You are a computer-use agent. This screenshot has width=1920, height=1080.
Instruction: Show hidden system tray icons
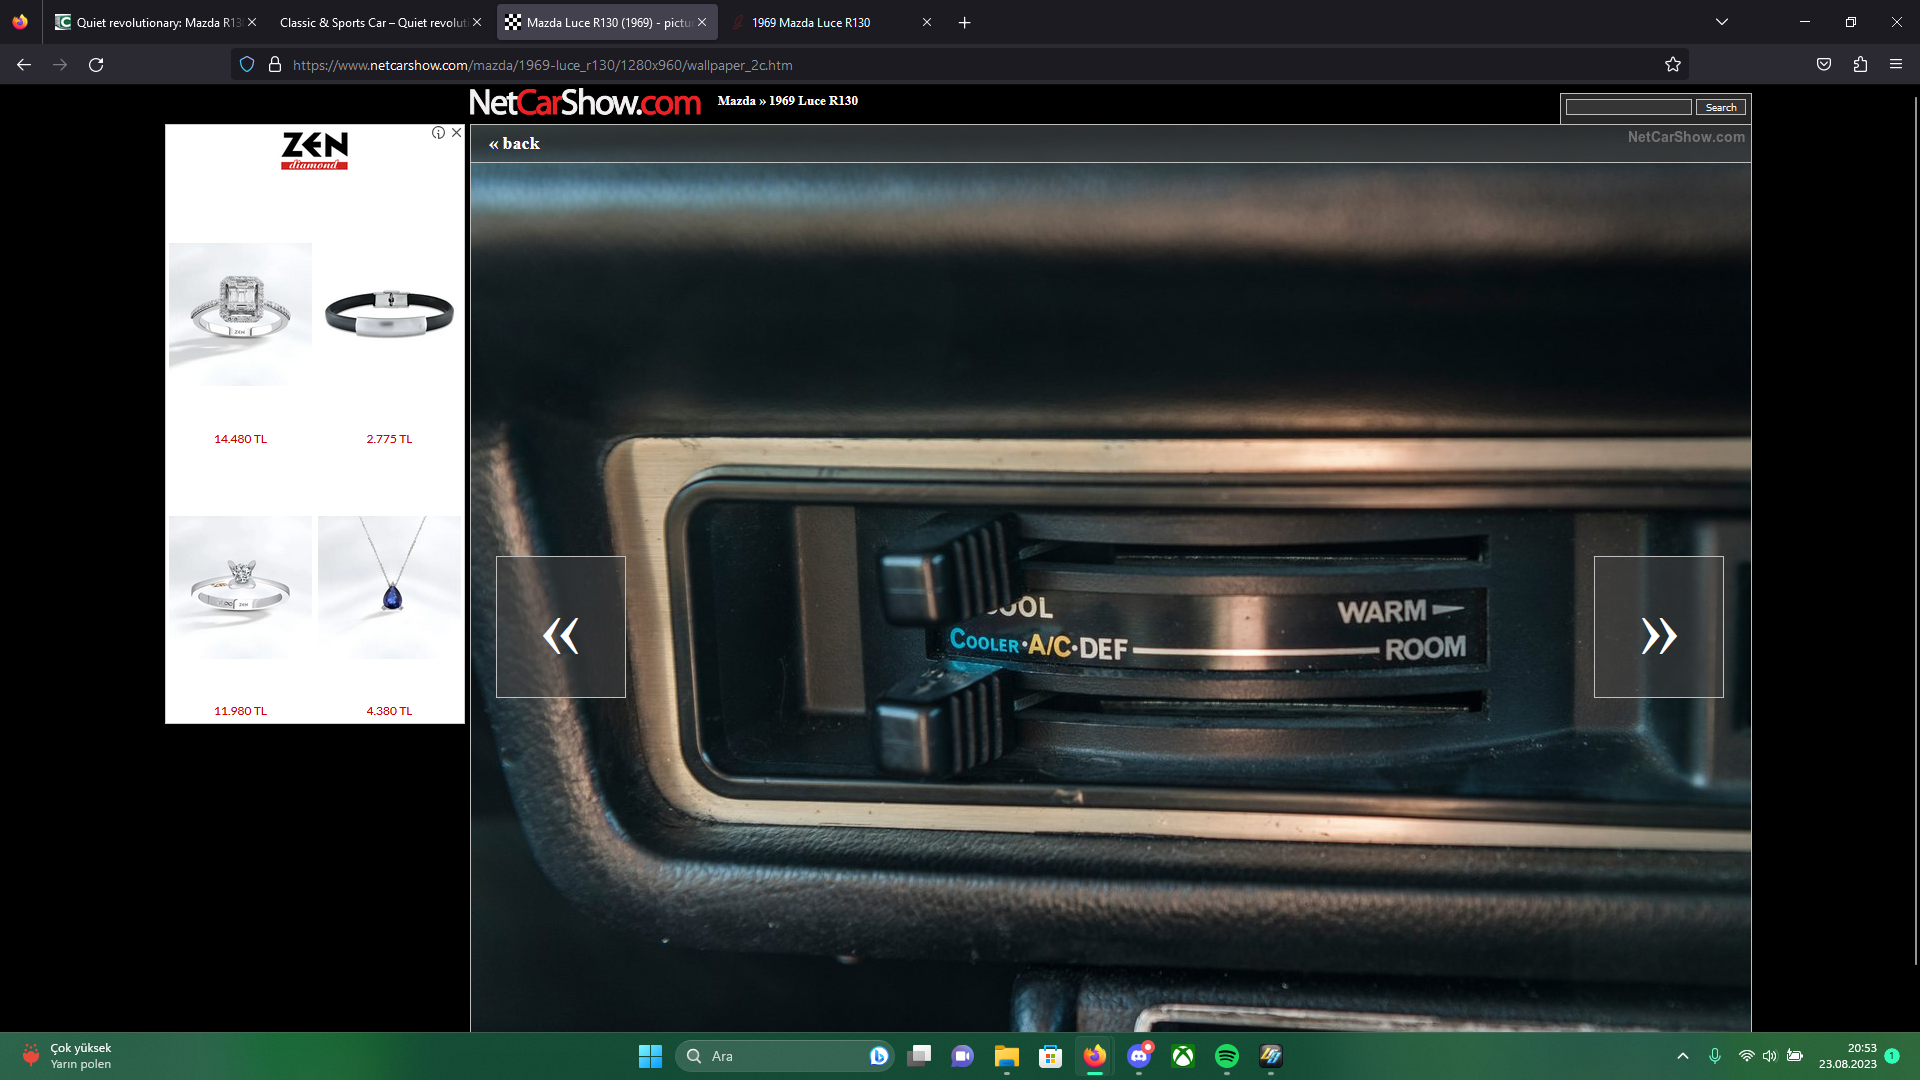click(1683, 1056)
